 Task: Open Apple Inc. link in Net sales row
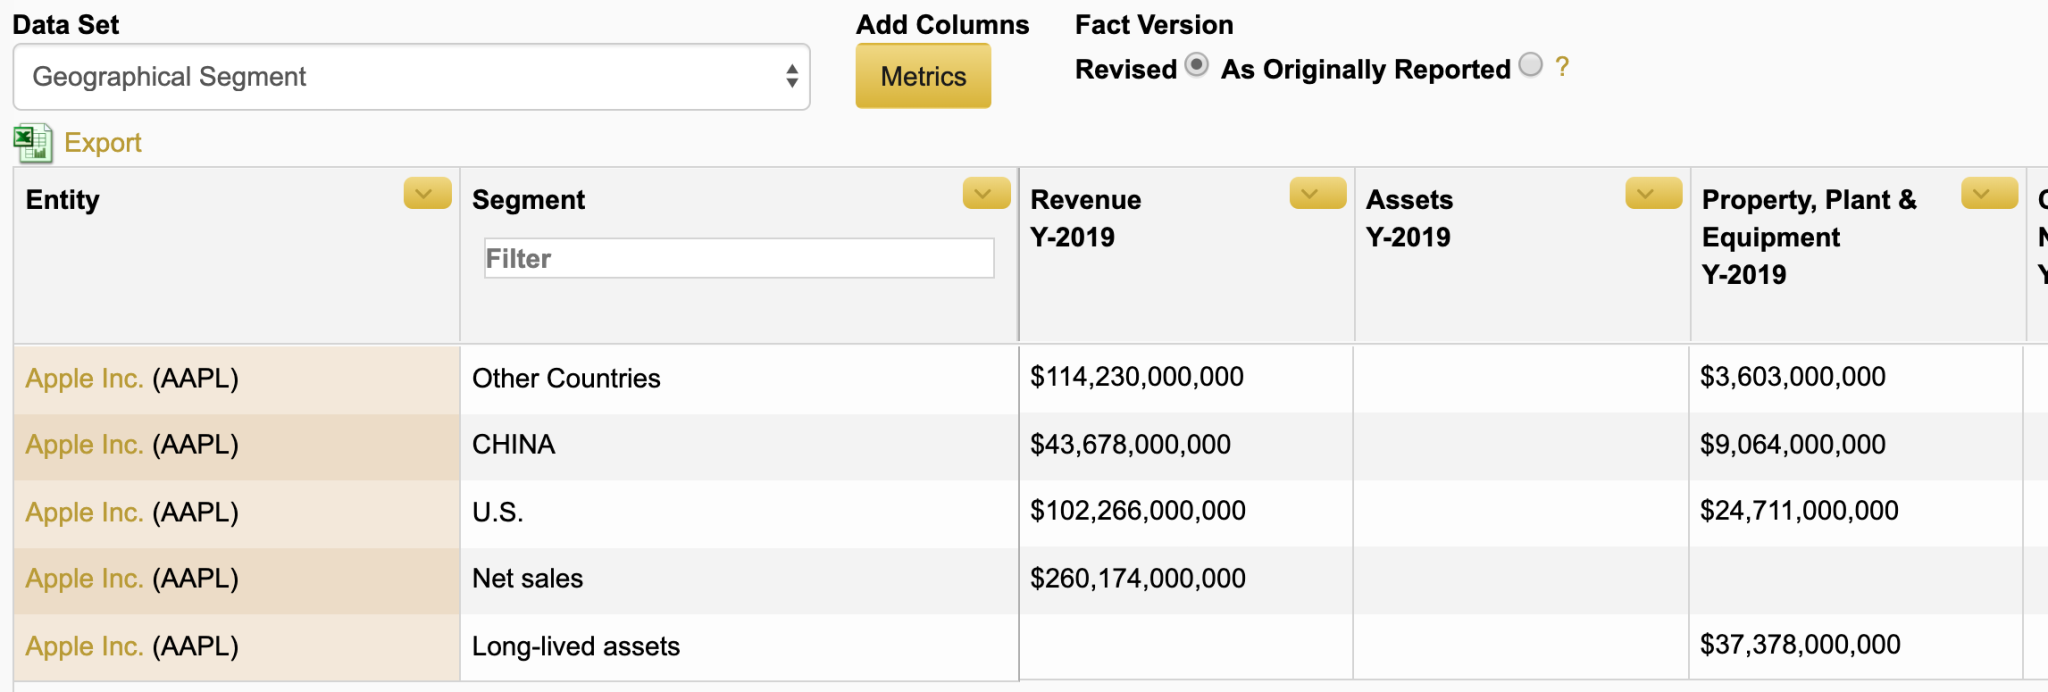[84, 579]
